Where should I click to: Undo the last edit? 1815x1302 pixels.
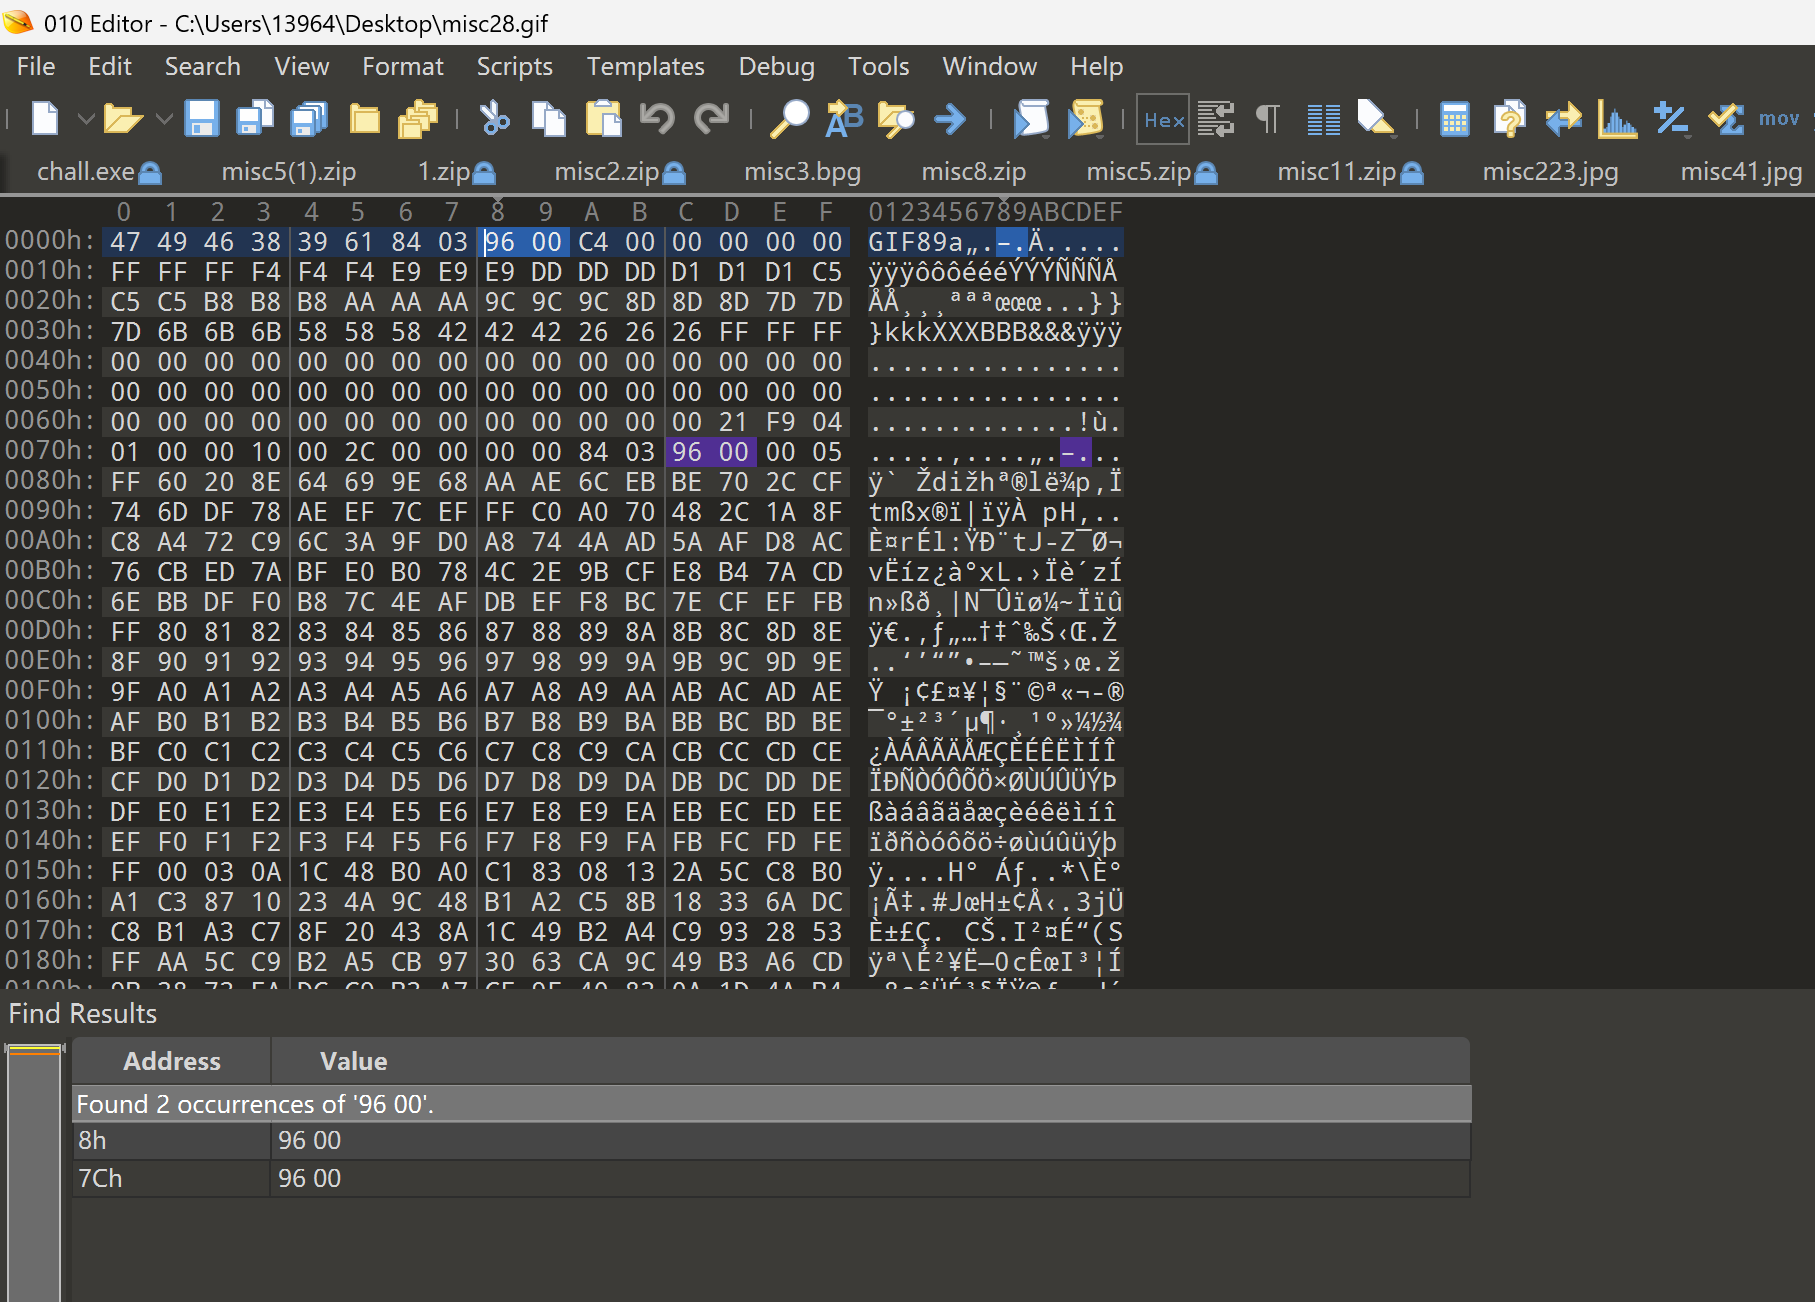[x=657, y=119]
